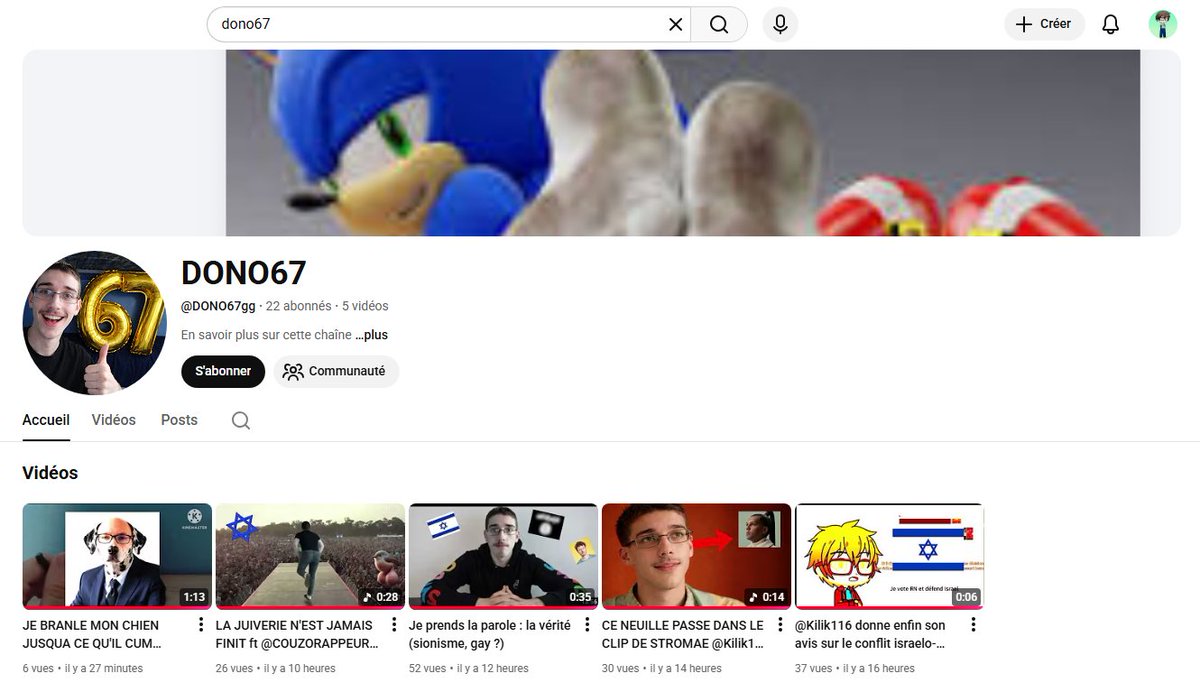Open the account avatar menu at top right
Screen dimensions: 1200x692
point(1162,25)
